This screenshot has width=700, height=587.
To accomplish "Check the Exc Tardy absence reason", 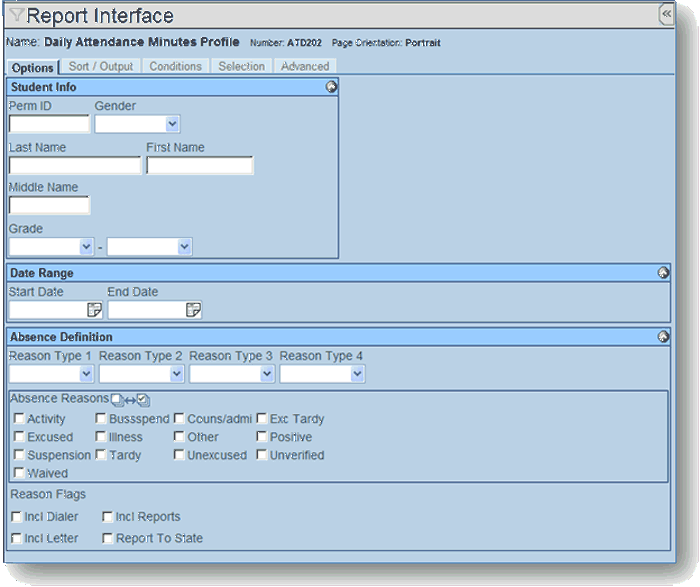I will point(262,419).
